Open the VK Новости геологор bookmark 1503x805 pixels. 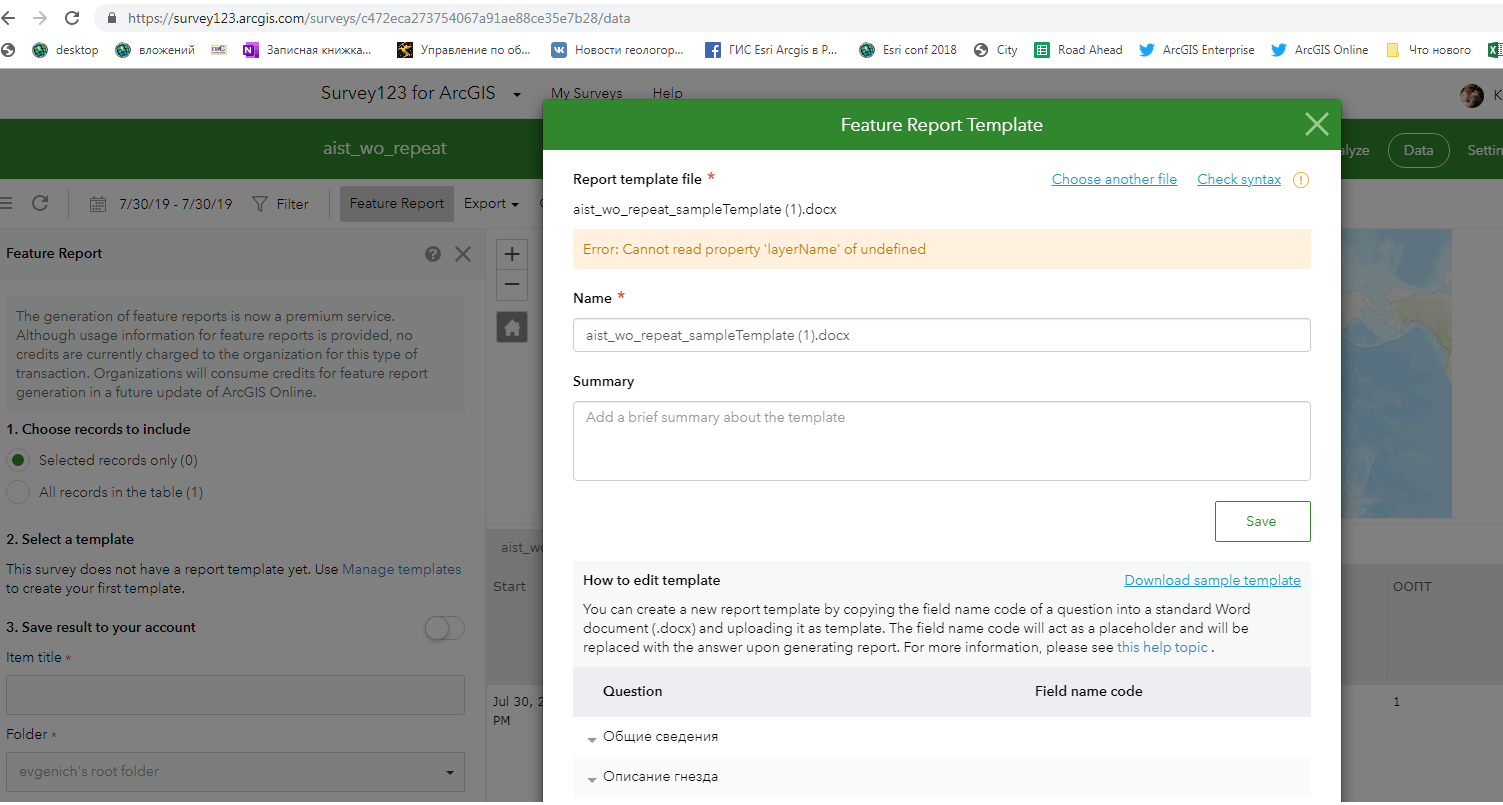(x=618, y=50)
